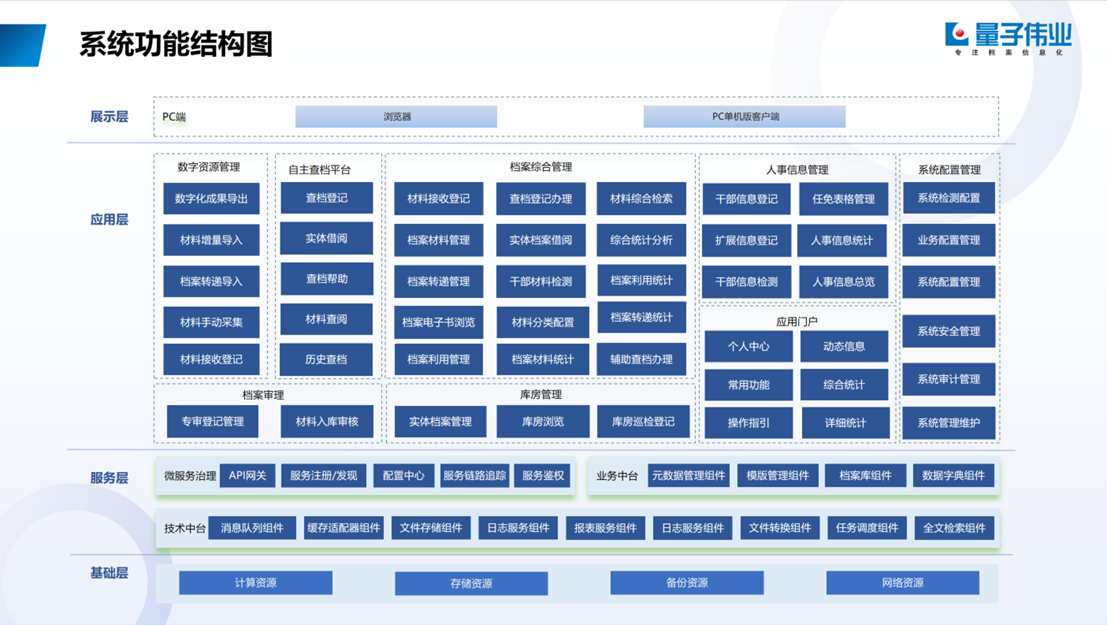Select the 查档登记办理 box
The image size is (1107, 625).
coord(541,199)
